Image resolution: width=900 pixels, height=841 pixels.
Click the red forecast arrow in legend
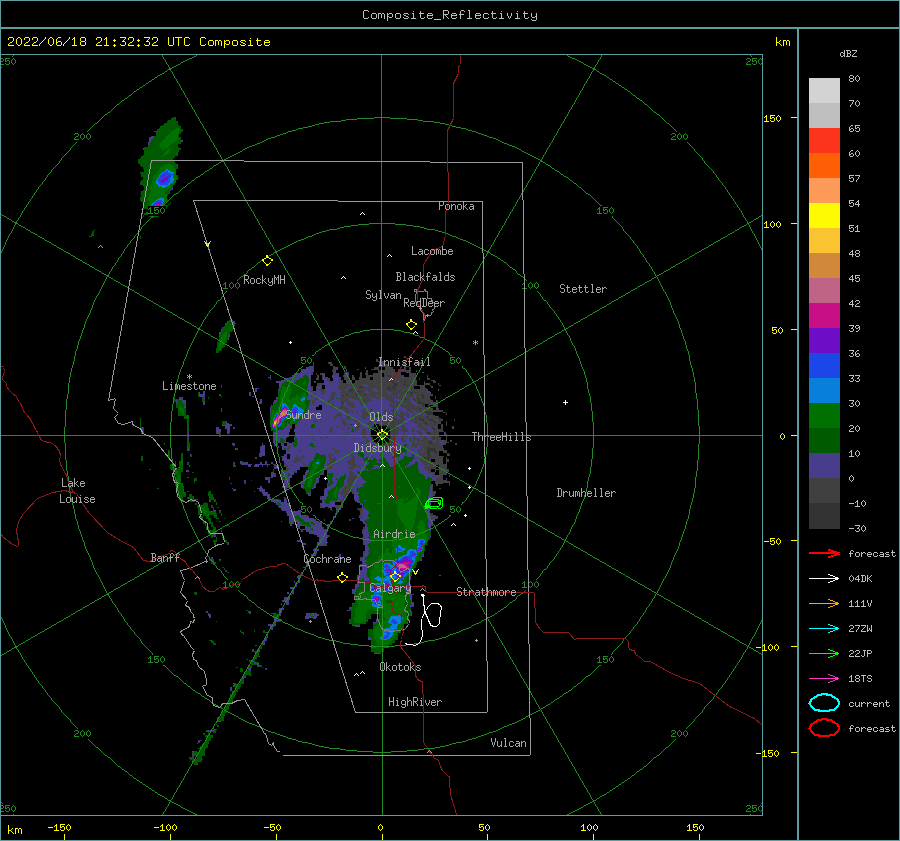tap(824, 553)
